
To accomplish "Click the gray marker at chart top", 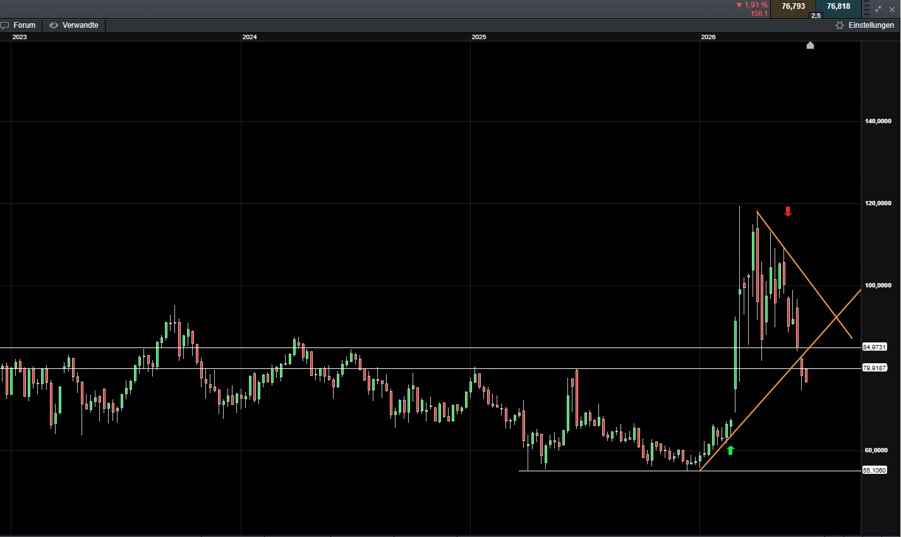I will [810, 45].
